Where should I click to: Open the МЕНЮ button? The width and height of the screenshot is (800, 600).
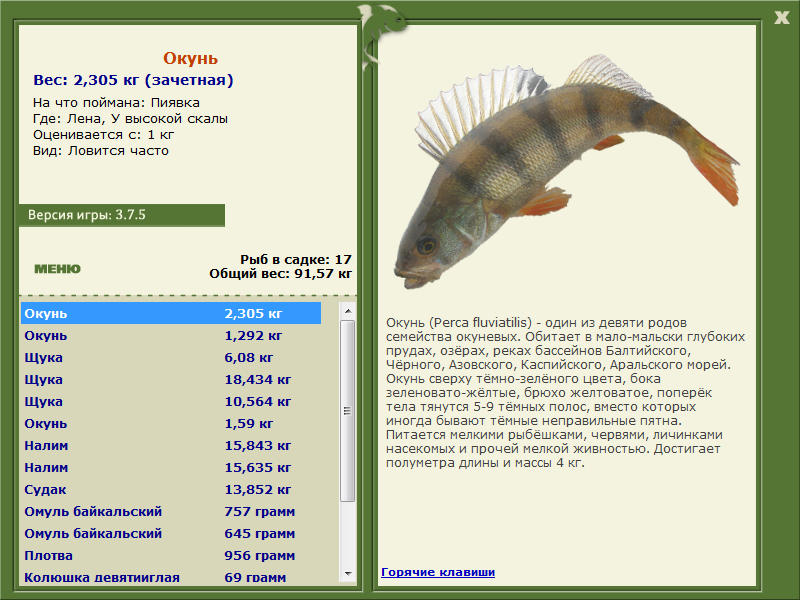(57, 269)
